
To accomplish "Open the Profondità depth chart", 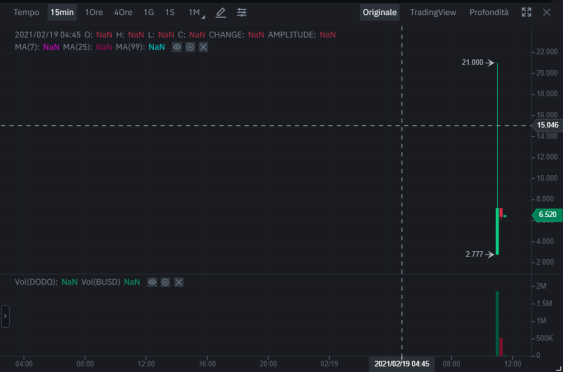I will (x=489, y=13).
